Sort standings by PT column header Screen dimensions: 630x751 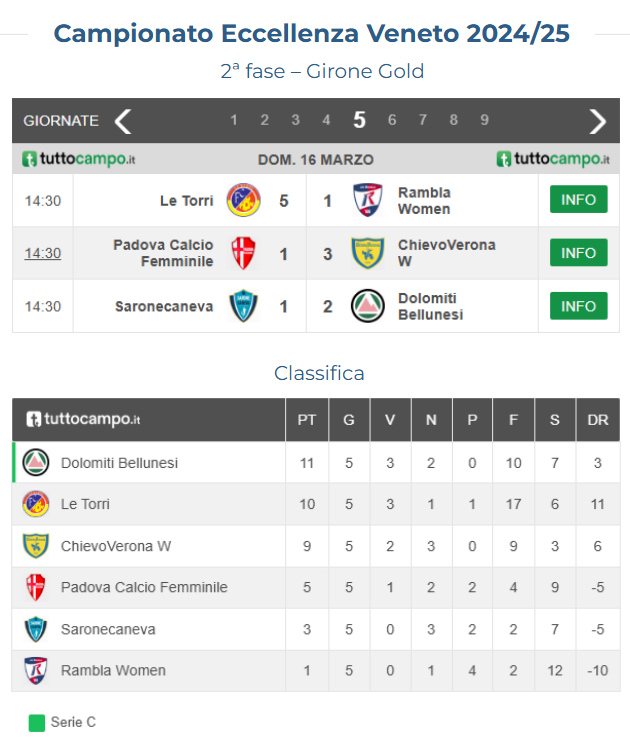307,420
